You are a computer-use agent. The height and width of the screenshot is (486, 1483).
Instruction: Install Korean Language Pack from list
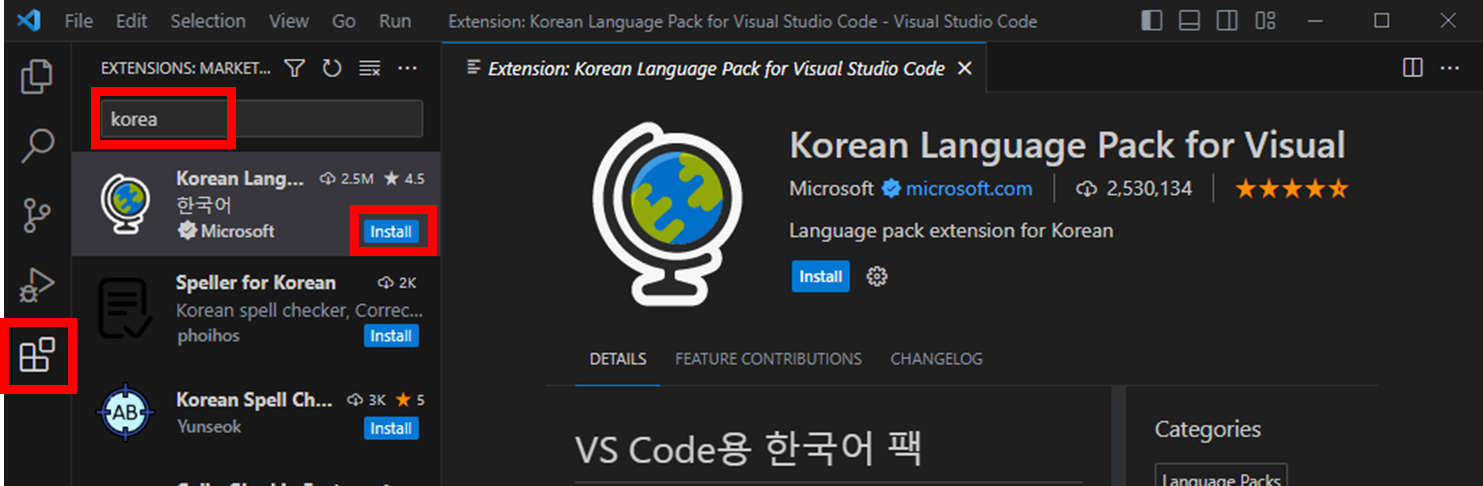pyautogui.click(x=391, y=232)
